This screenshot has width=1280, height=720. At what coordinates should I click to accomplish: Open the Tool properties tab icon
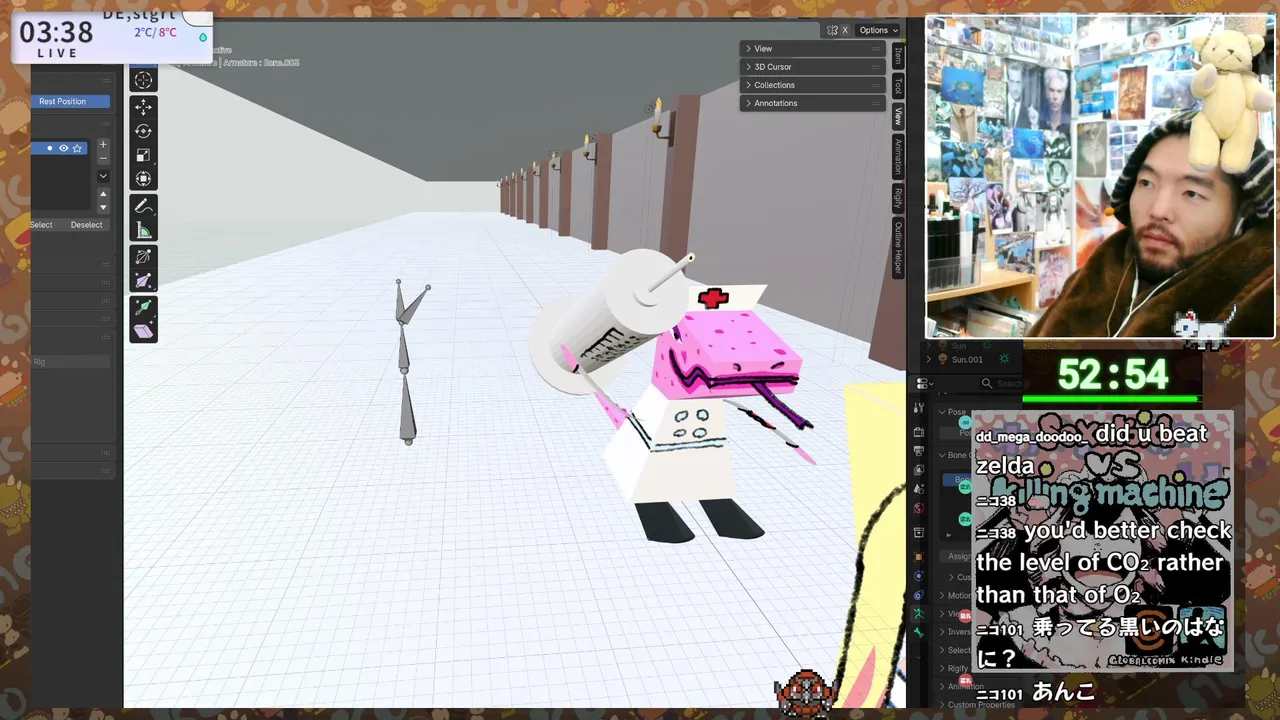(x=919, y=407)
